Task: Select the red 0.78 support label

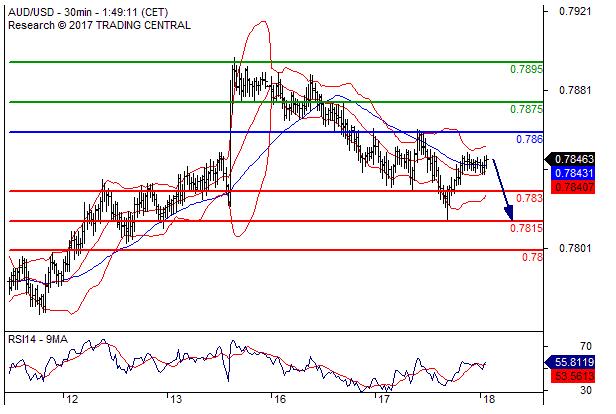Action: click(532, 257)
